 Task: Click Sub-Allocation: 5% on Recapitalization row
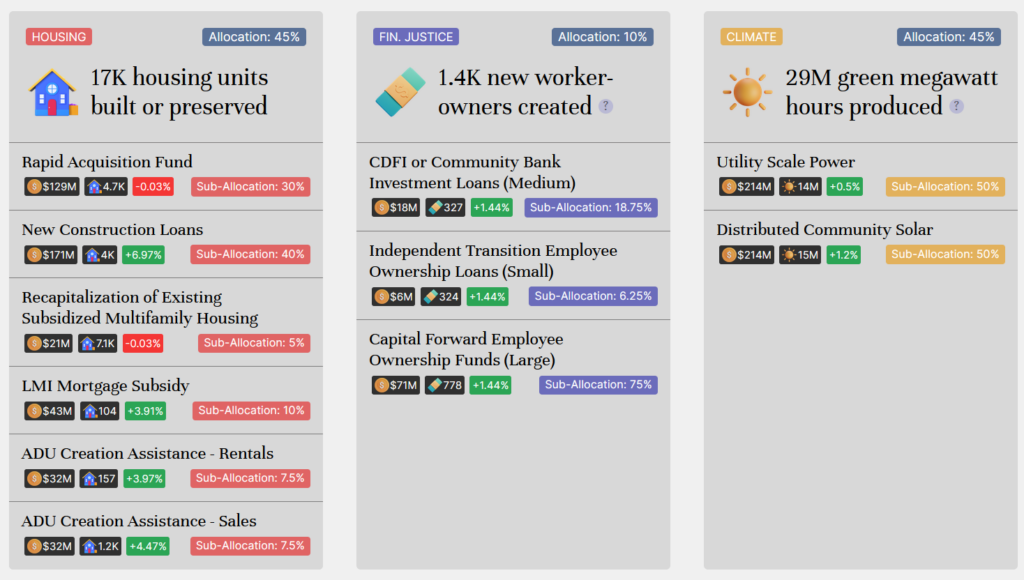254,343
